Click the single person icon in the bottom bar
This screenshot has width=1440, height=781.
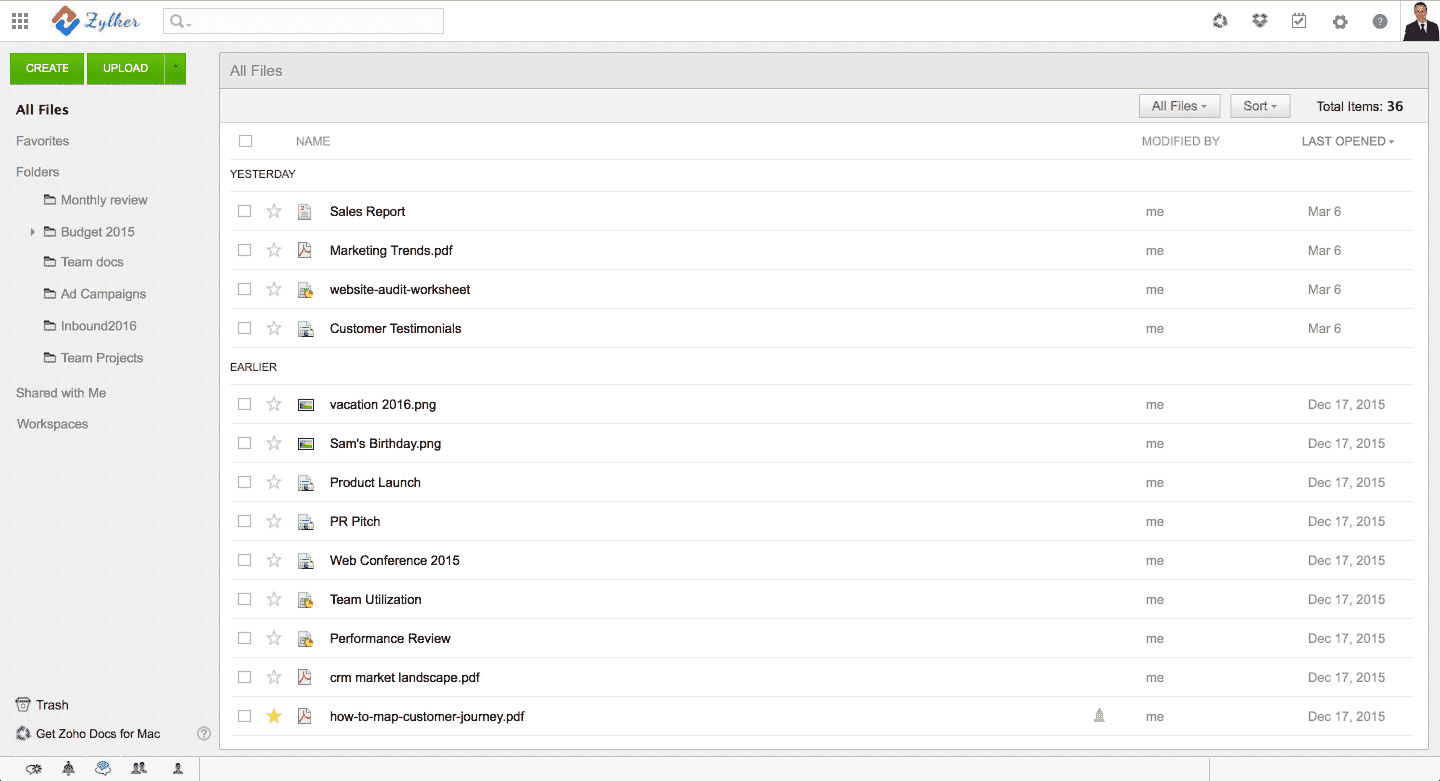click(178, 768)
